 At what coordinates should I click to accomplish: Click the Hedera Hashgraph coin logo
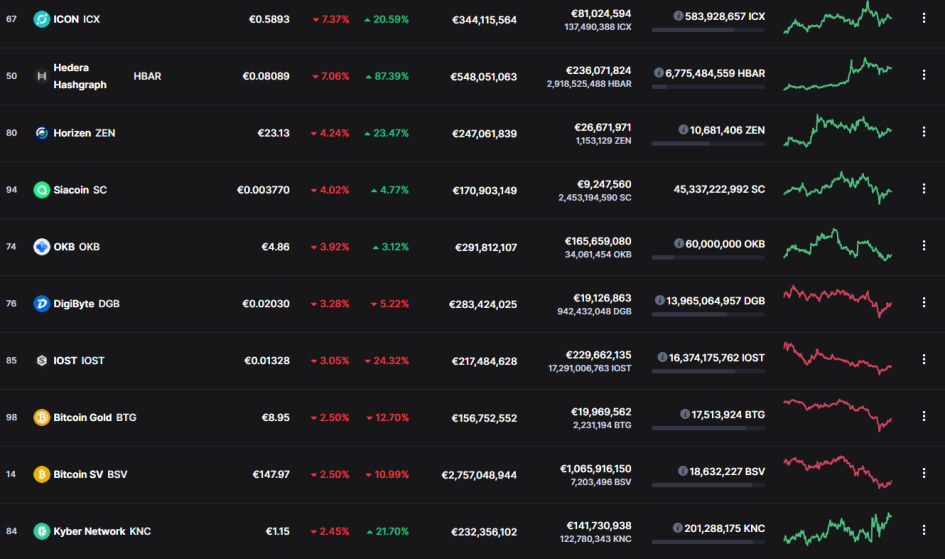point(42,76)
